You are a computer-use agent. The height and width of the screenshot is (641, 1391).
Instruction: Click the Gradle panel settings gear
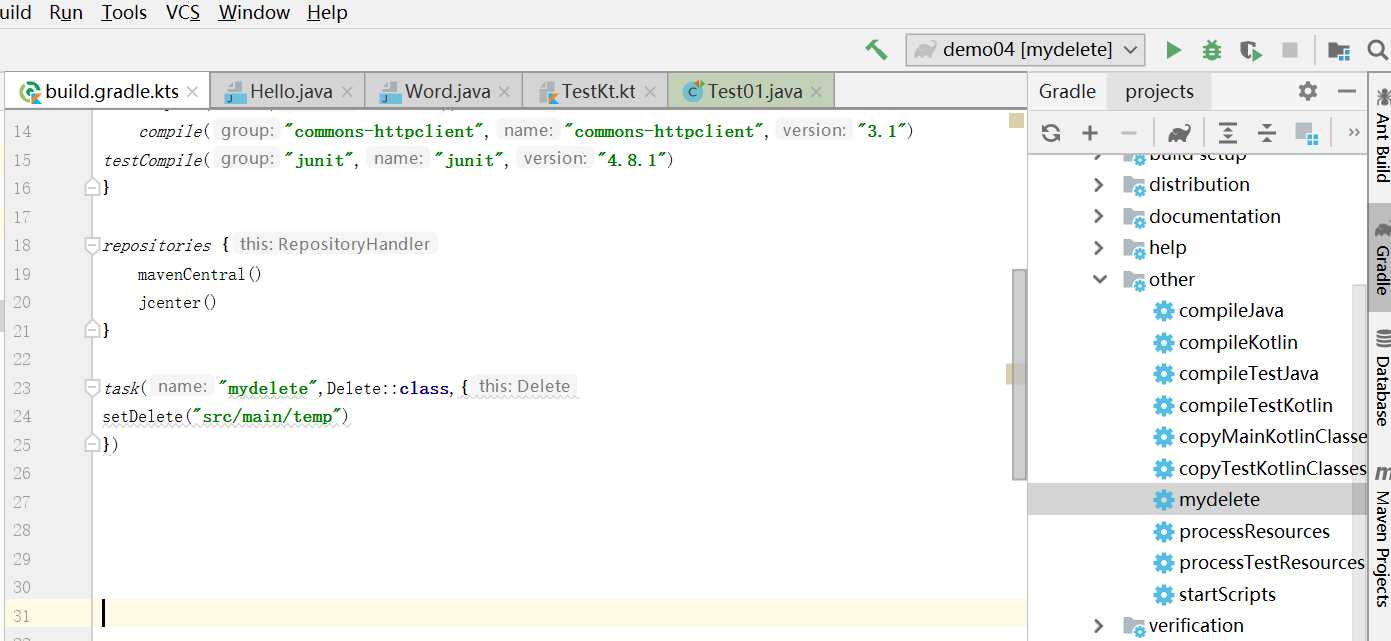click(1308, 91)
